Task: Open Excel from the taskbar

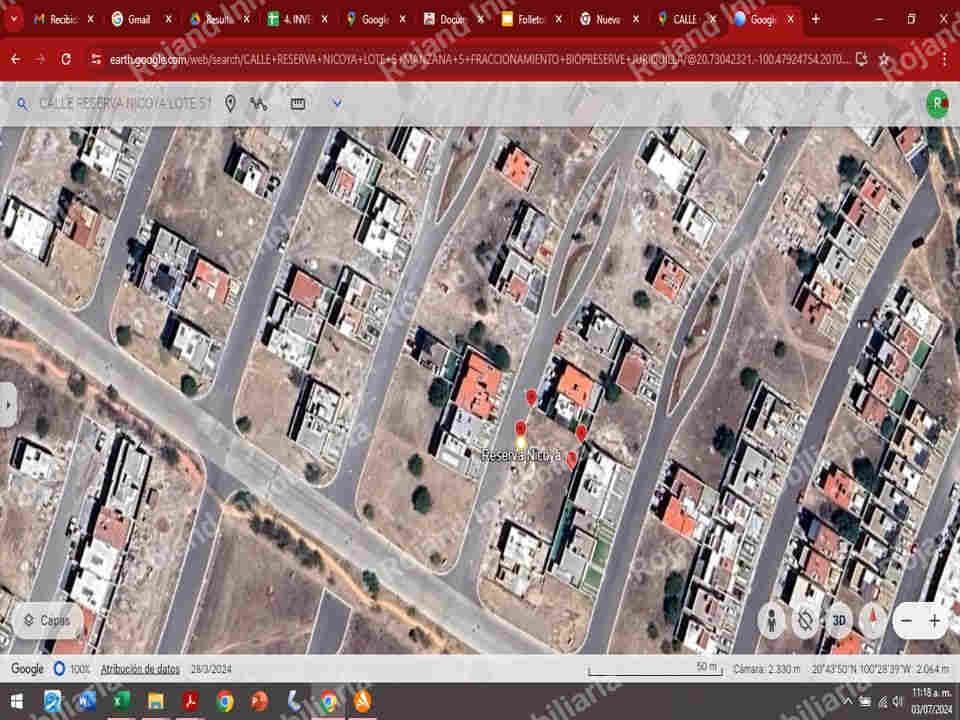Action: pyautogui.click(x=121, y=701)
